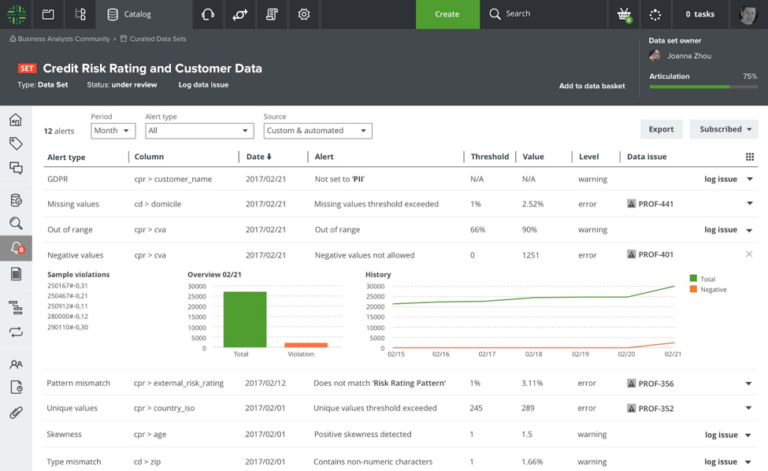Click the green Create button

coord(447,14)
